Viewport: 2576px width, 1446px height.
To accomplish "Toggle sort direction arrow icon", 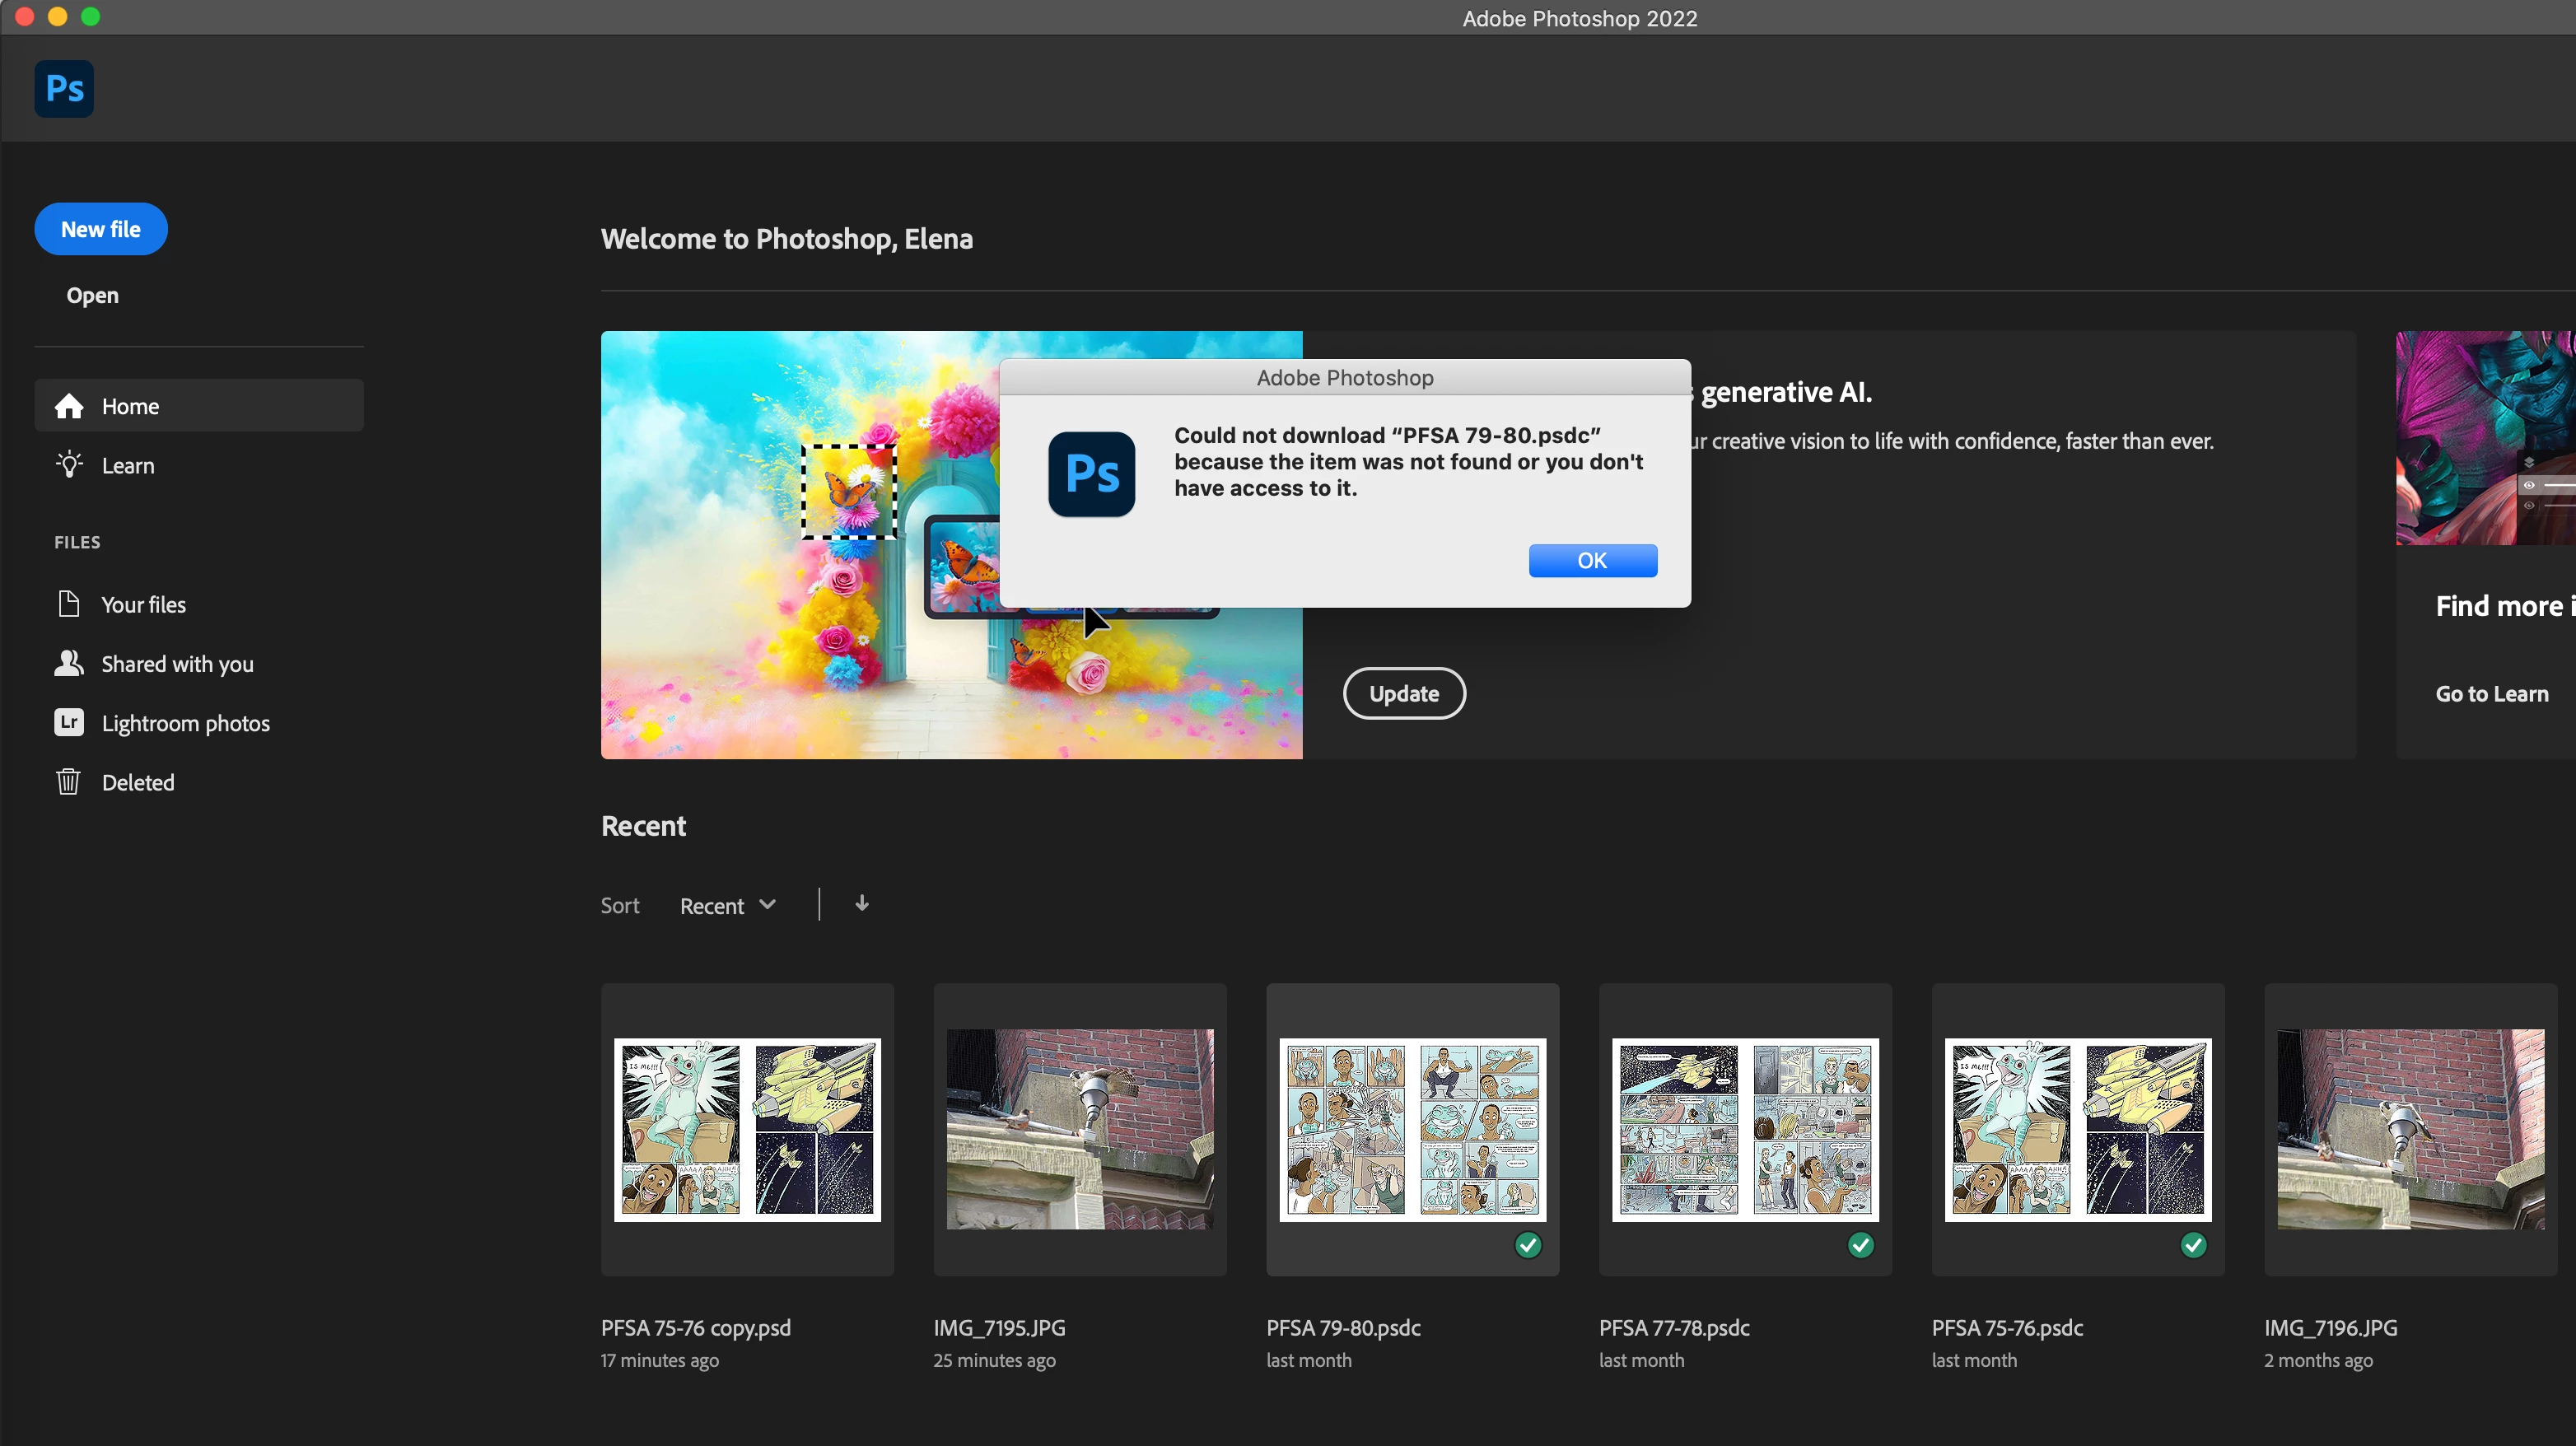I will [862, 904].
